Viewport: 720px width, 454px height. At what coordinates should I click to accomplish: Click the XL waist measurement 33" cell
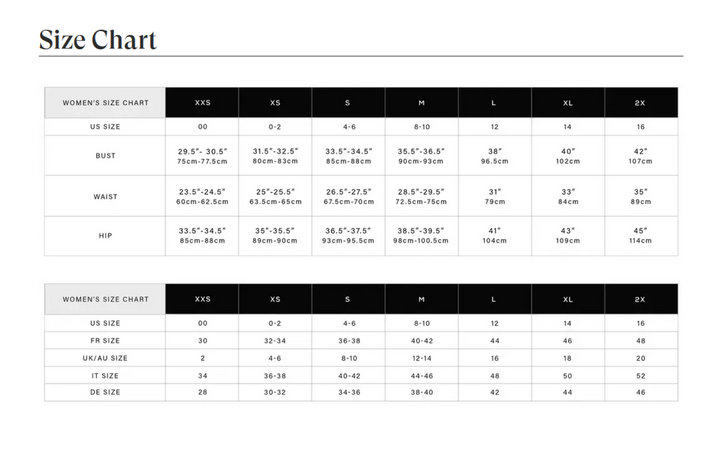click(x=568, y=196)
